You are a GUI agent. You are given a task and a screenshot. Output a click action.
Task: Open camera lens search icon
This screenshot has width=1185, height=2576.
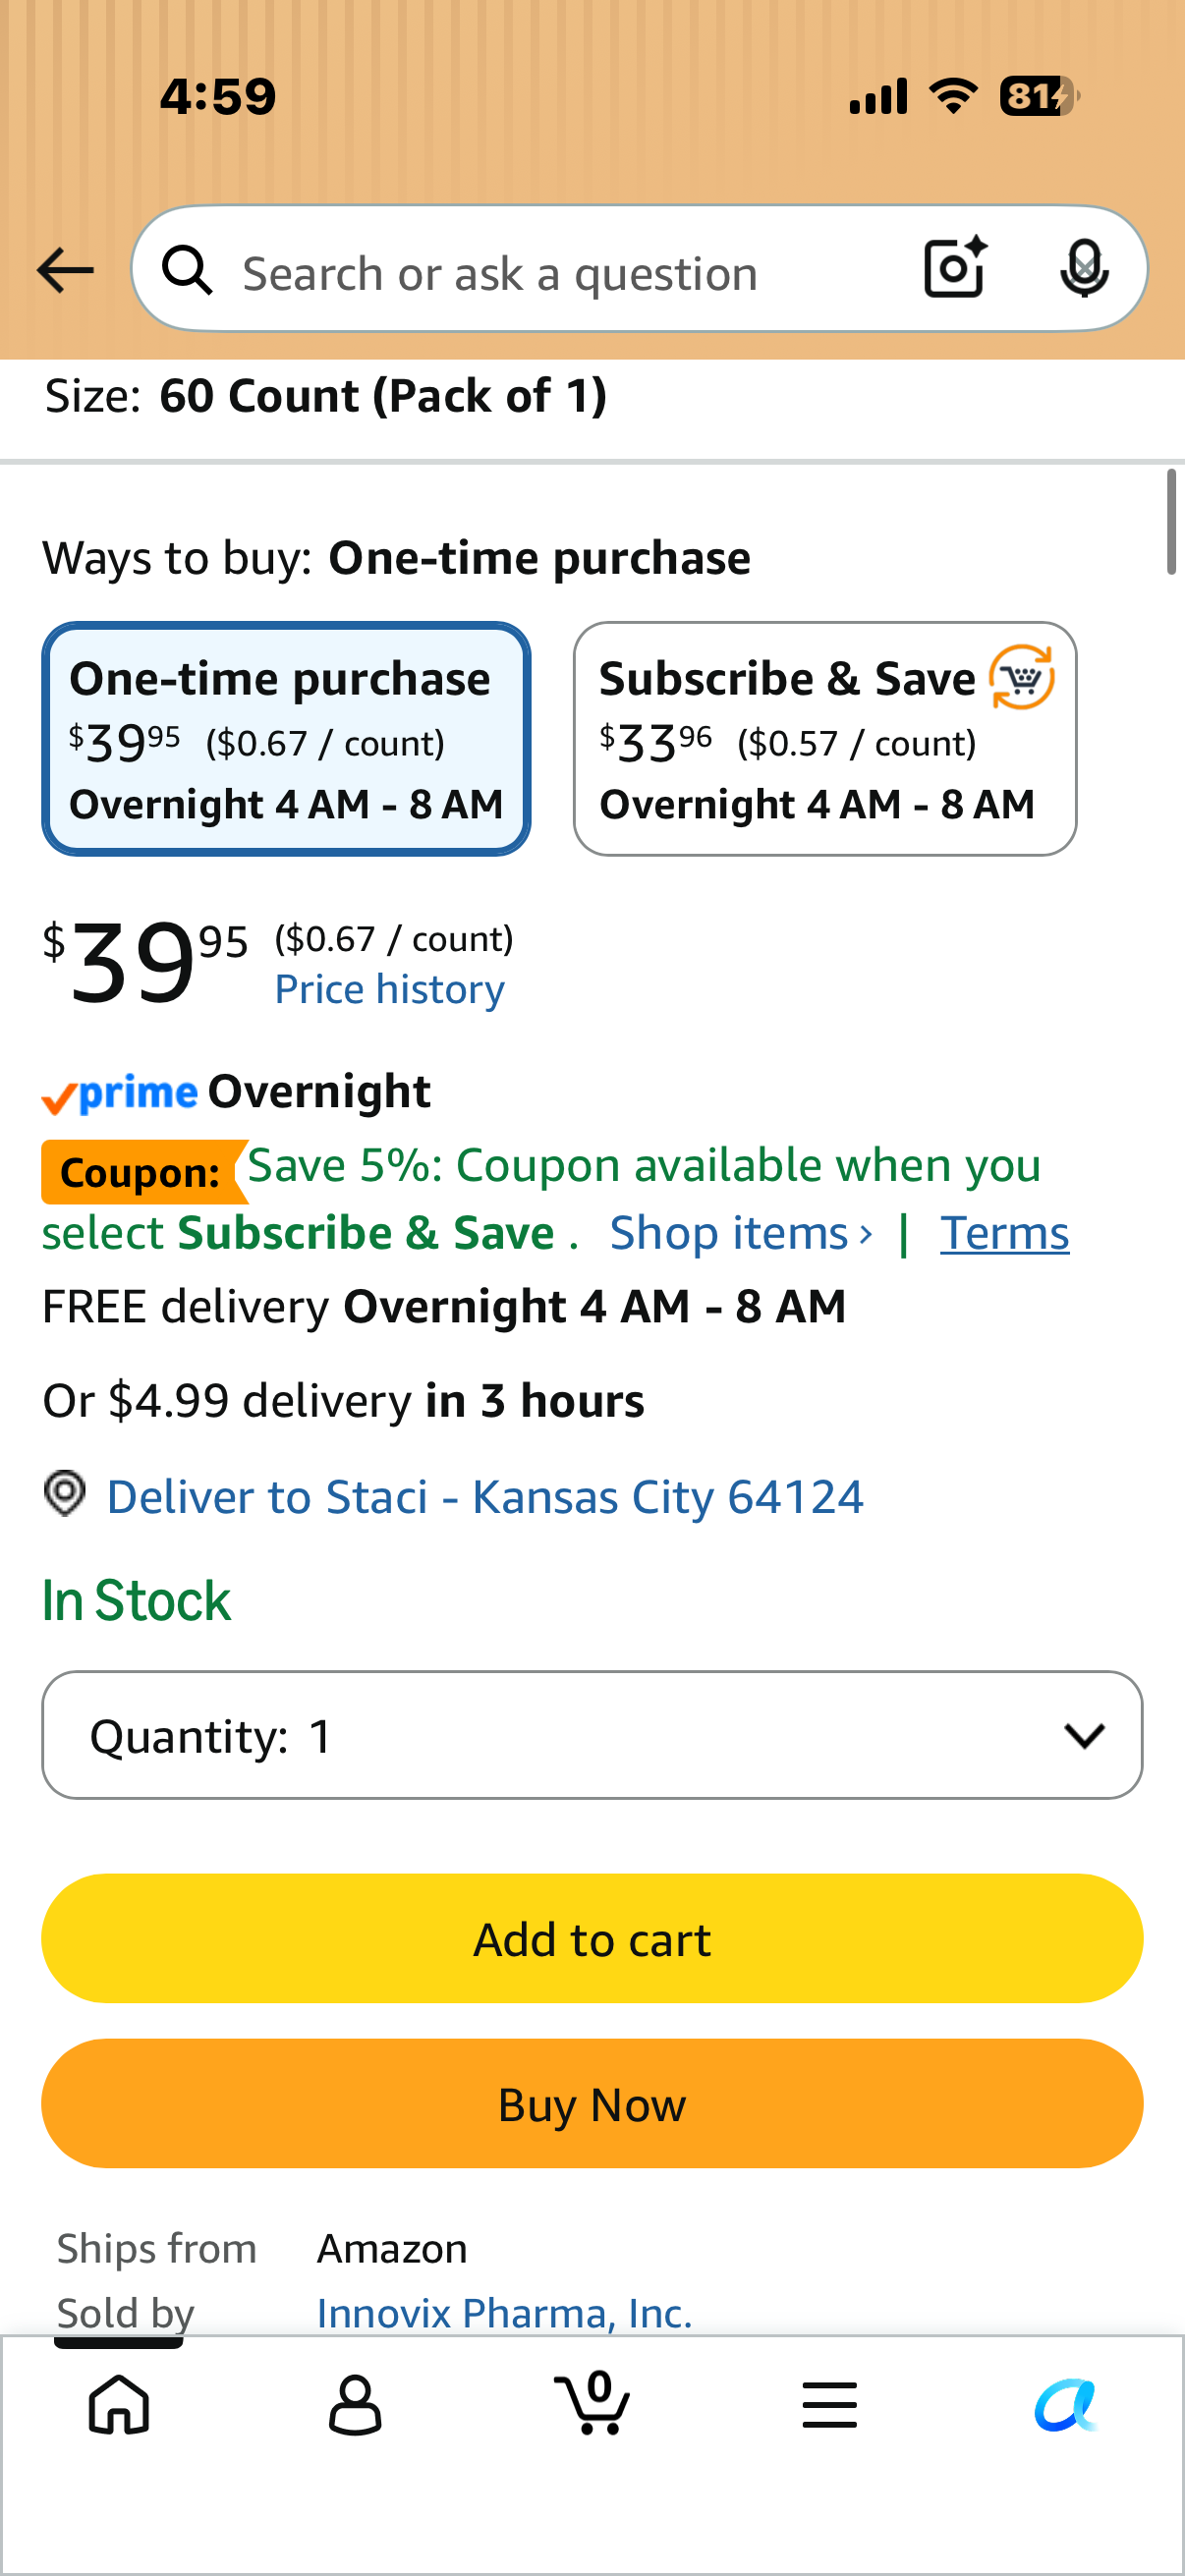pyautogui.click(x=955, y=268)
